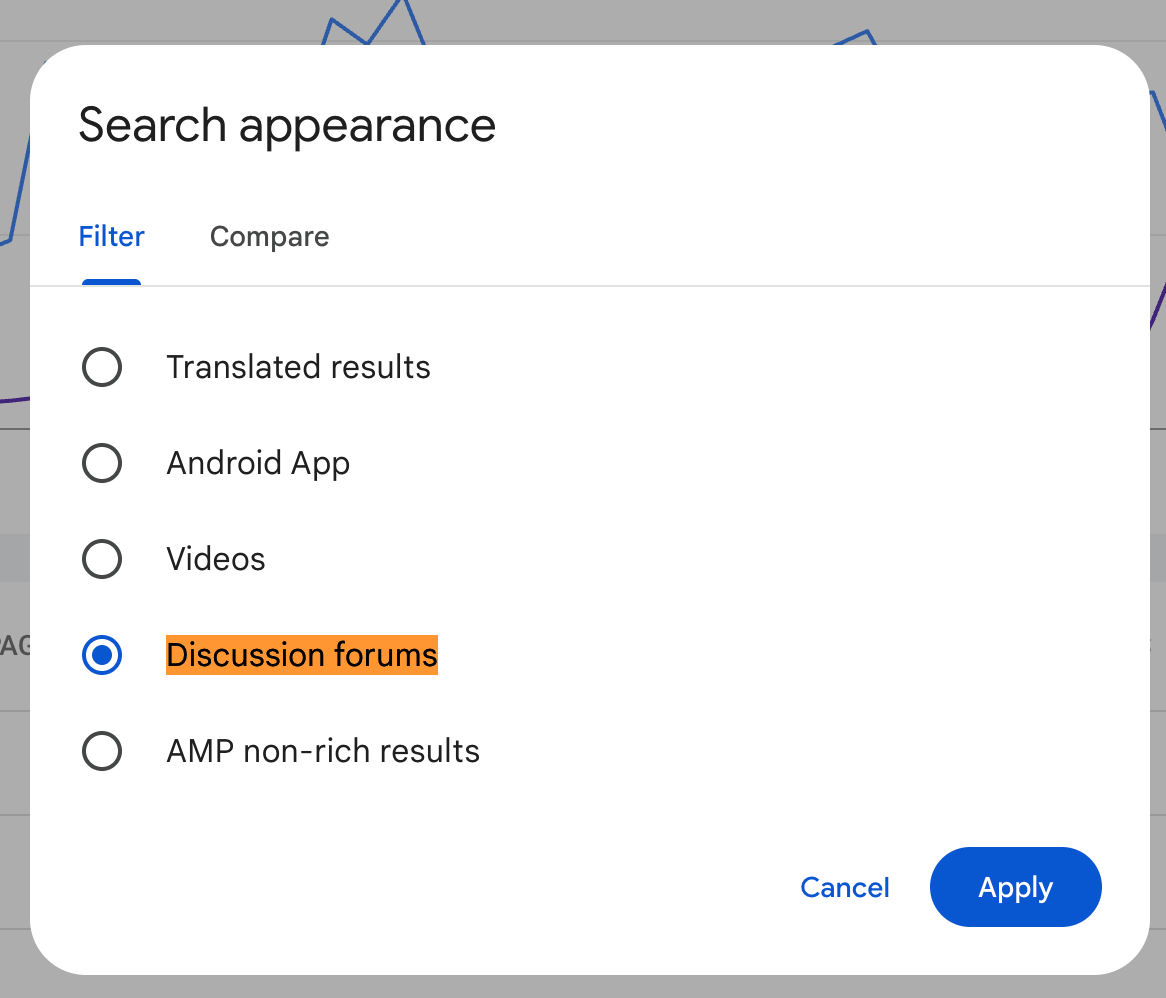Open the Filter tab

click(x=111, y=237)
